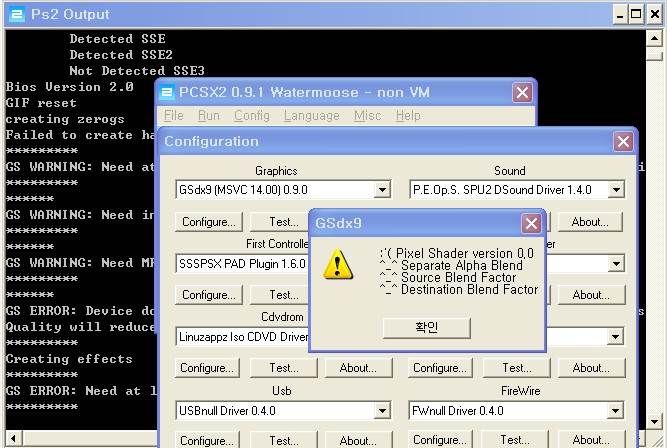This screenshot has height=448, width=667.
Task: Select the Linuzappz Iso CDVD Driver field
Action: pos(242,337)
